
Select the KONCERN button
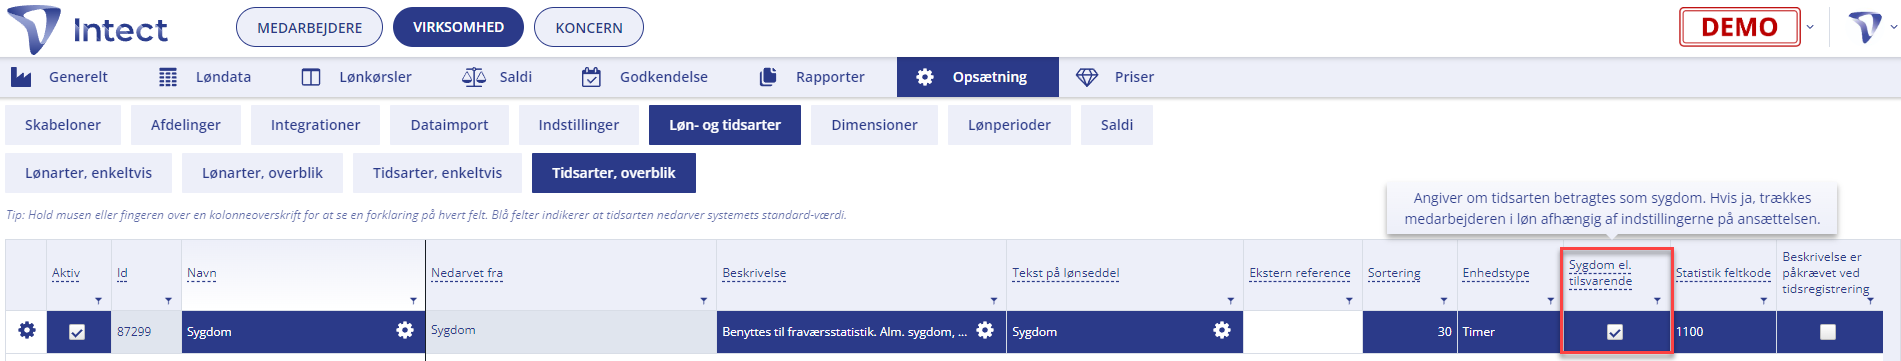click(589, 27)
